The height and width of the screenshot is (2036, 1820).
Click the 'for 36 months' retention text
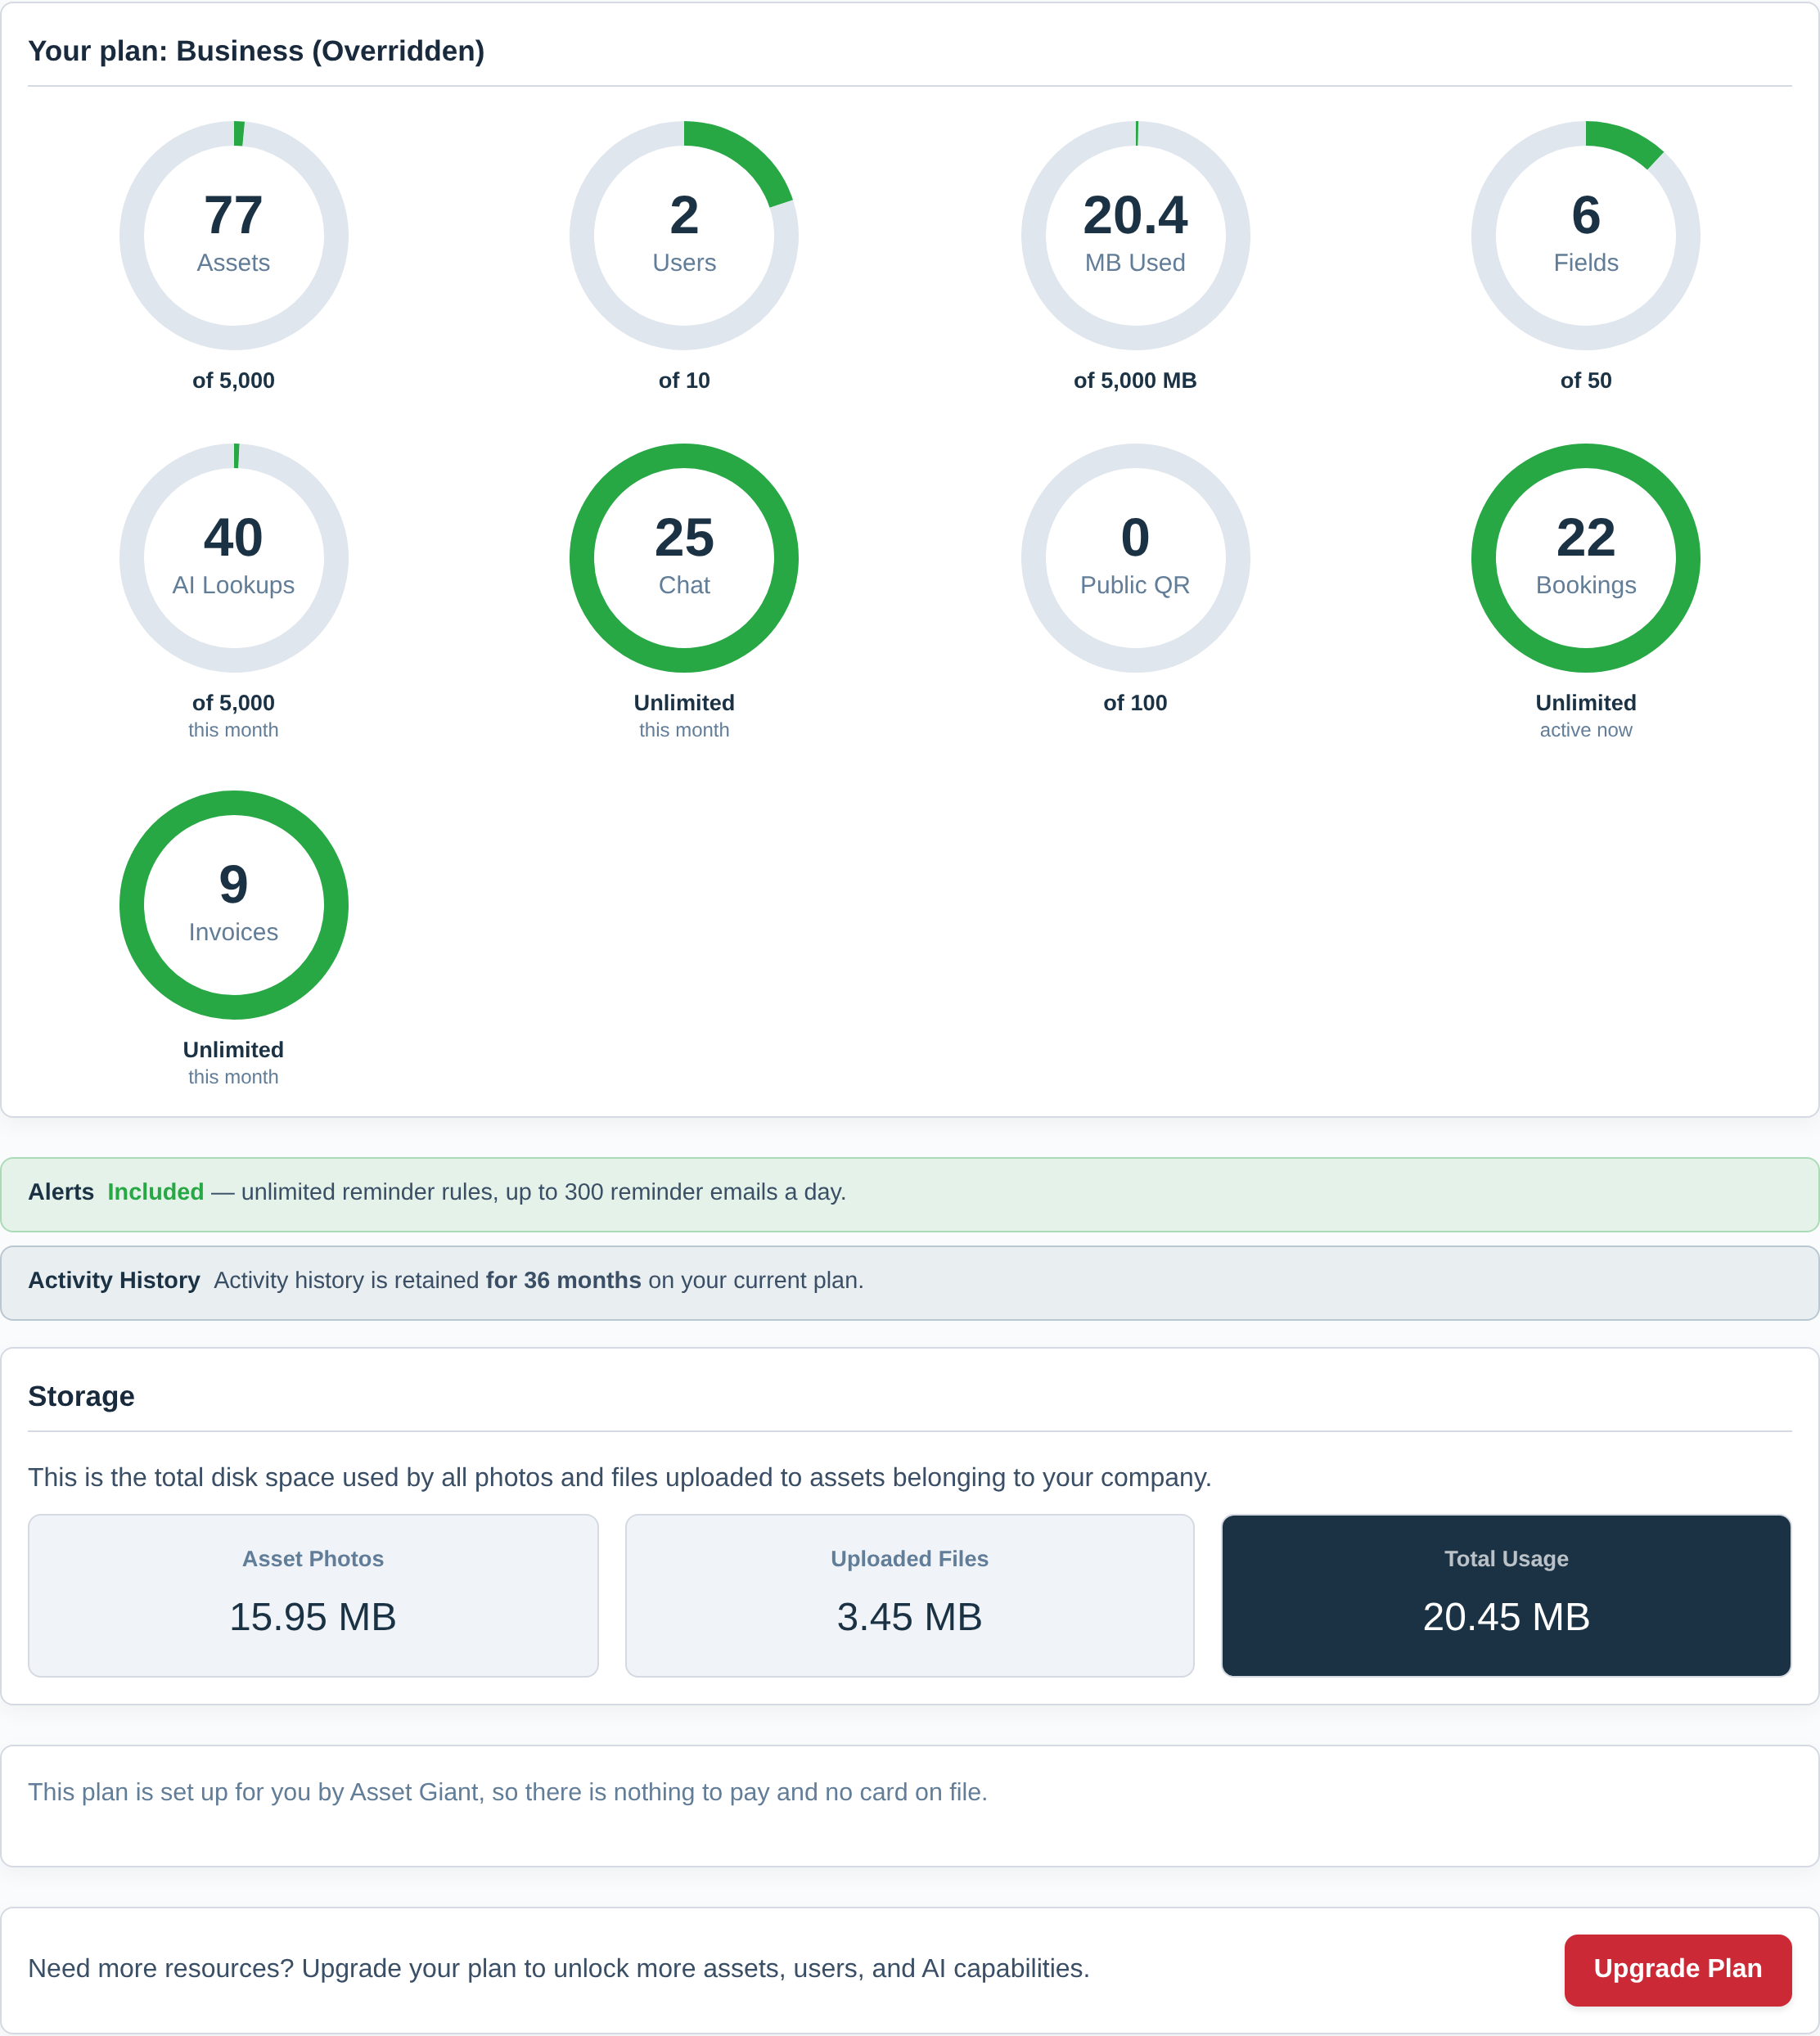(563, 1280)
